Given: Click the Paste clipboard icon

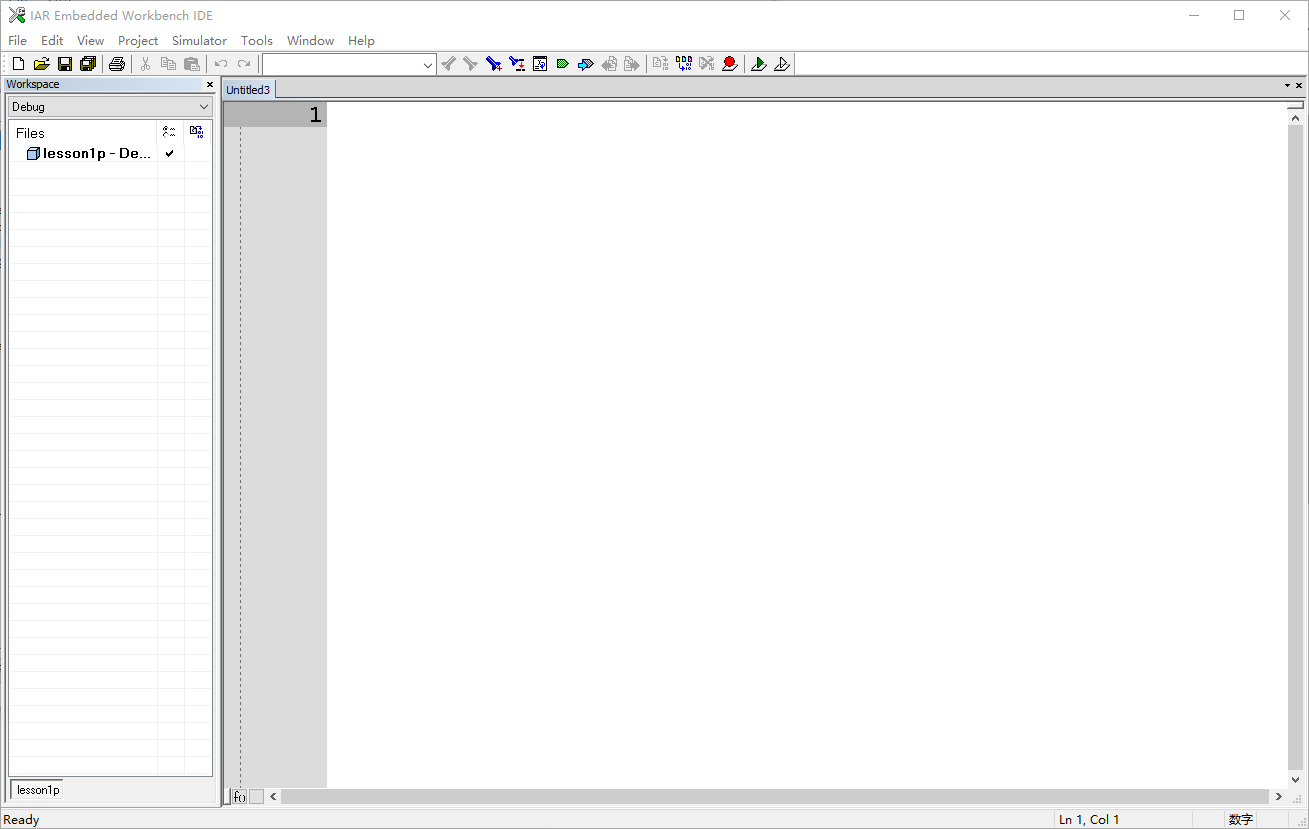Looking at the screenshot, I should [192, 64].
